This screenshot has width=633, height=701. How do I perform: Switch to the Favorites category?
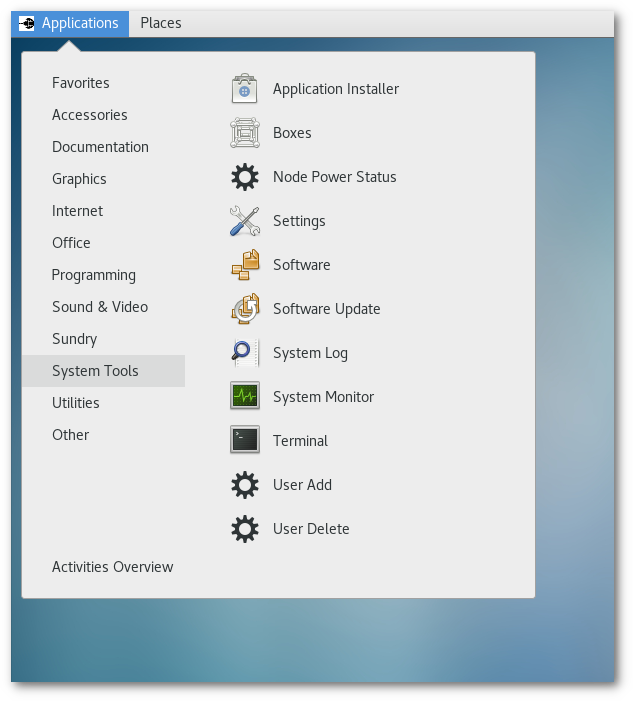[81, 83]
